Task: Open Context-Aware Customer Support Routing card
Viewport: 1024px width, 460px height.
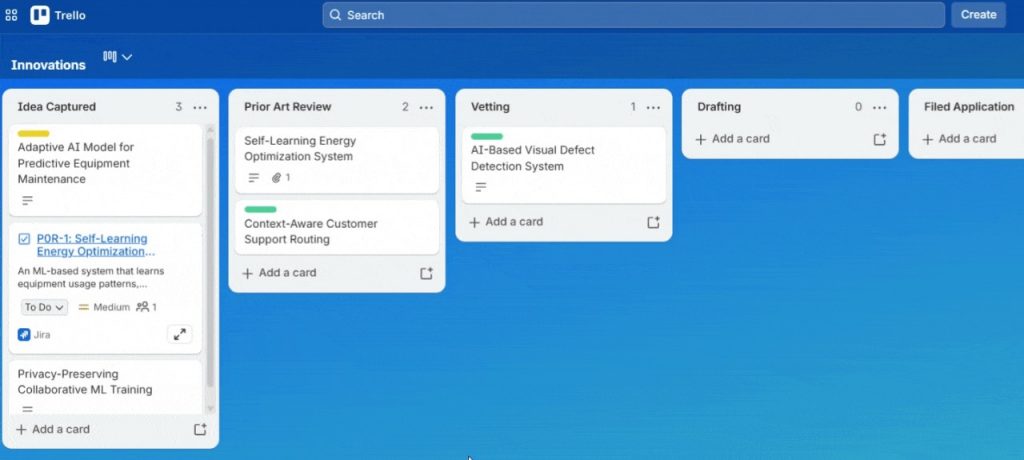Action: (x=337, y=227)
